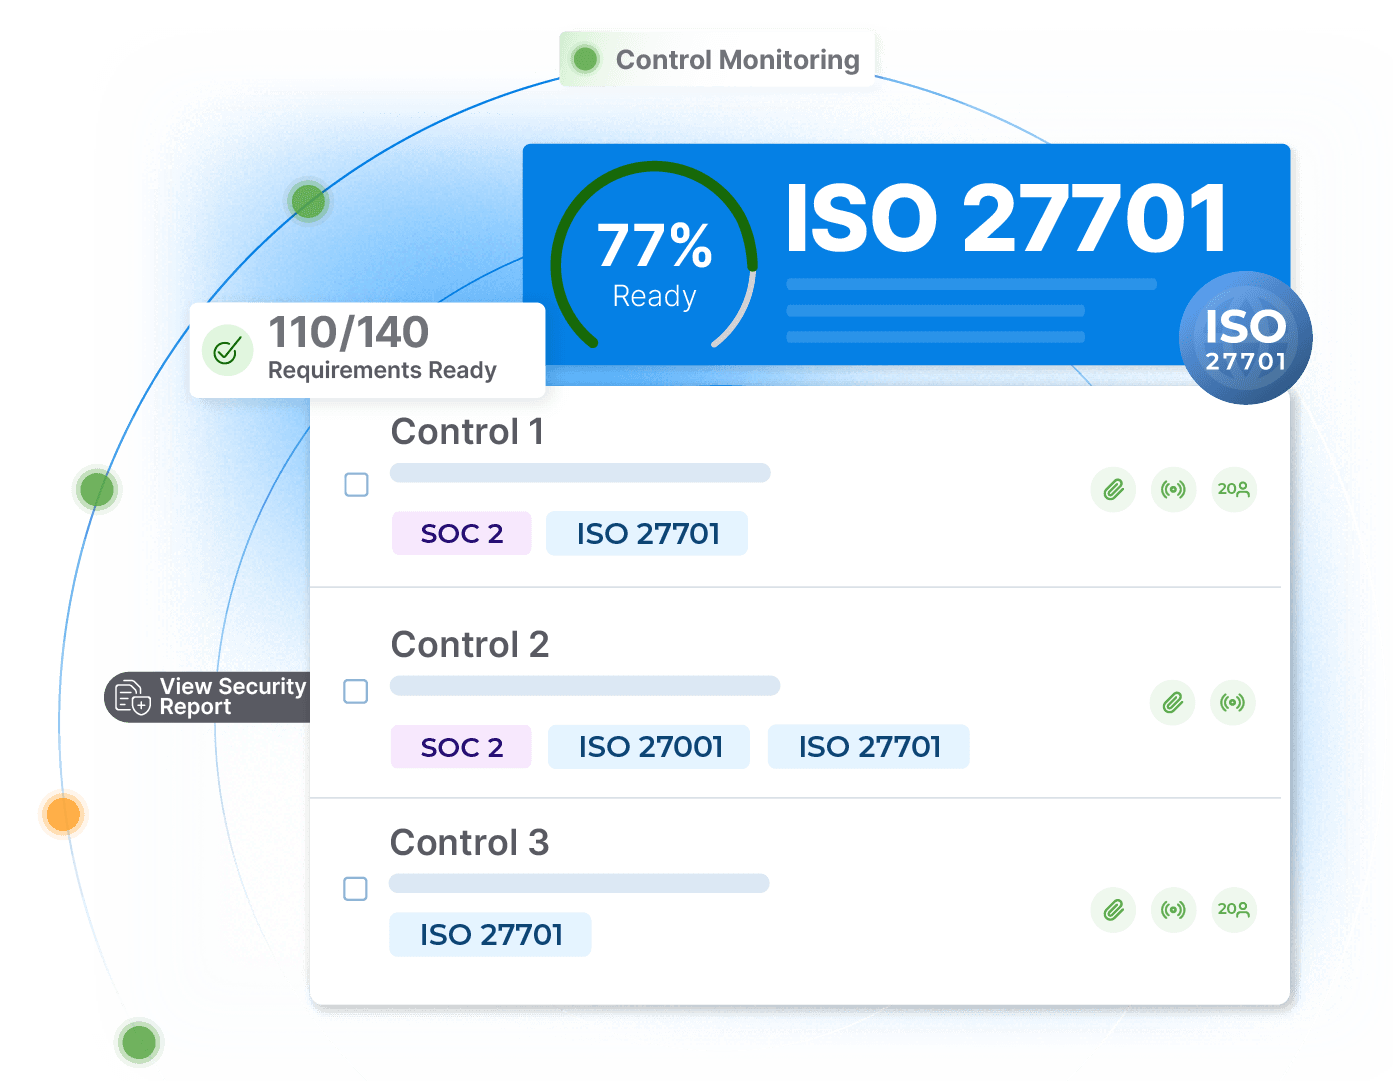Select the Control 3 checkbox
This screenshot has width=1393, height=1081.
click(x=355, y=889)
